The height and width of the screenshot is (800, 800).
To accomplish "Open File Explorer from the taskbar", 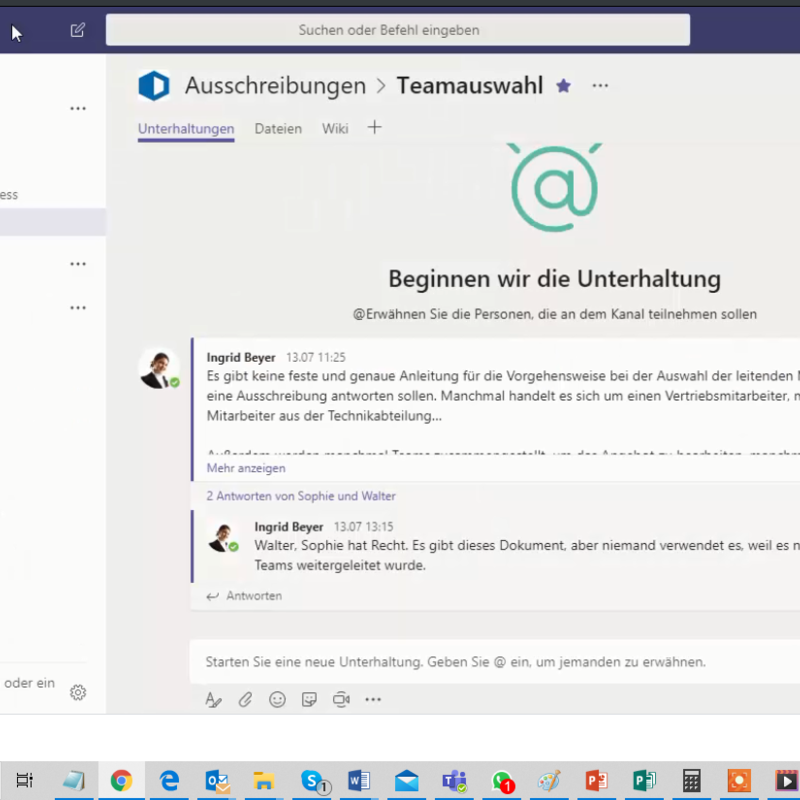I will click(x=264, y=781).
